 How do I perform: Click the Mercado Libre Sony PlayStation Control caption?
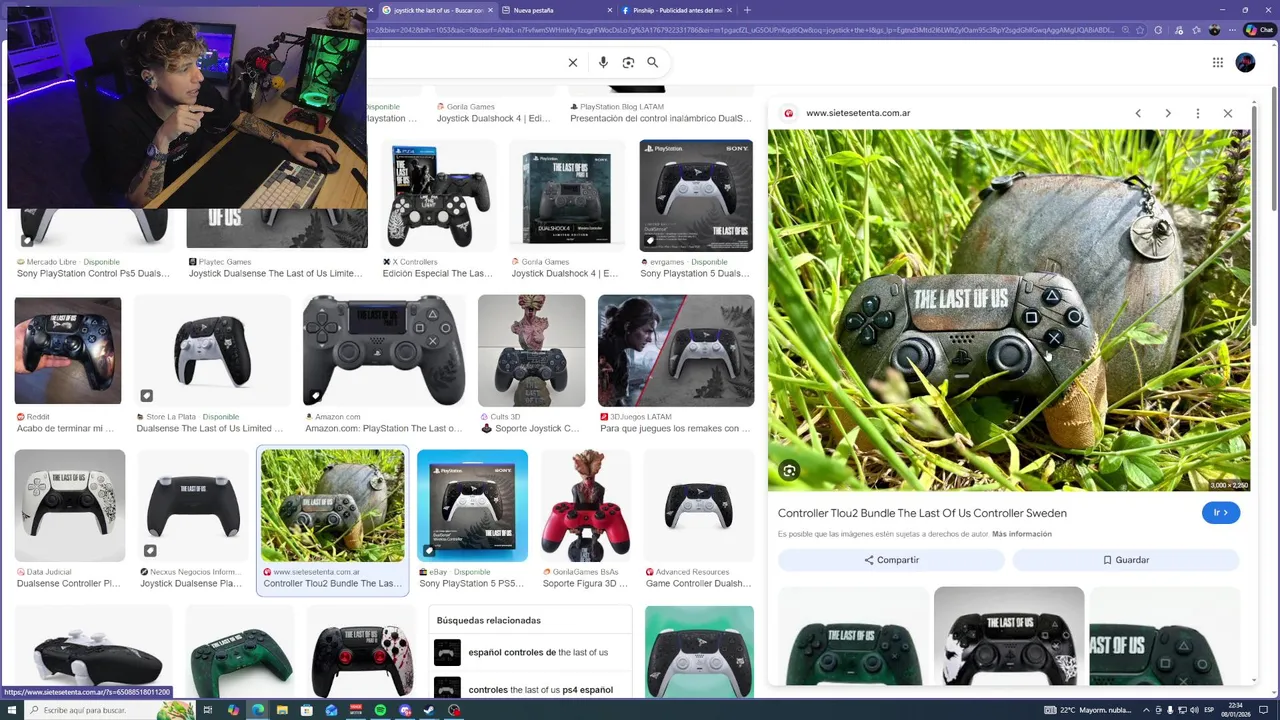coord(93,274)
